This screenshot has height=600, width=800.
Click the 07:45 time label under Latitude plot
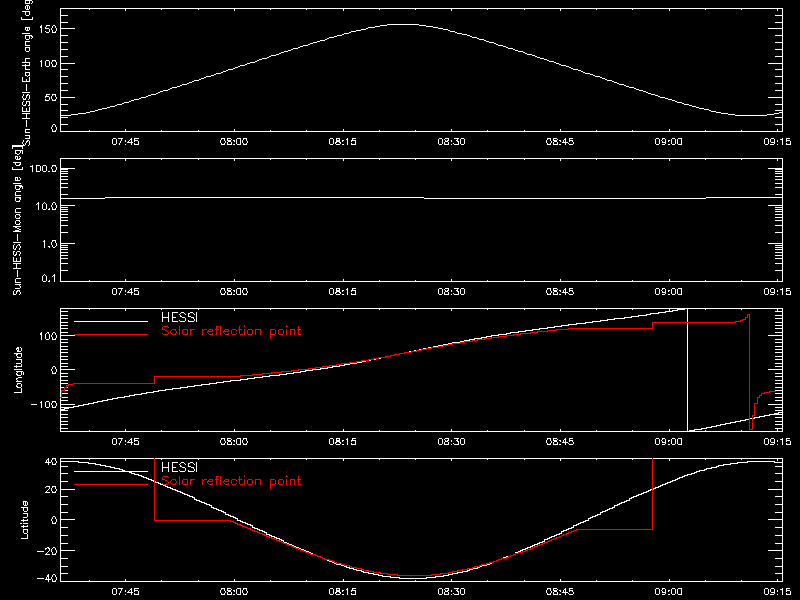coord(126,591)
